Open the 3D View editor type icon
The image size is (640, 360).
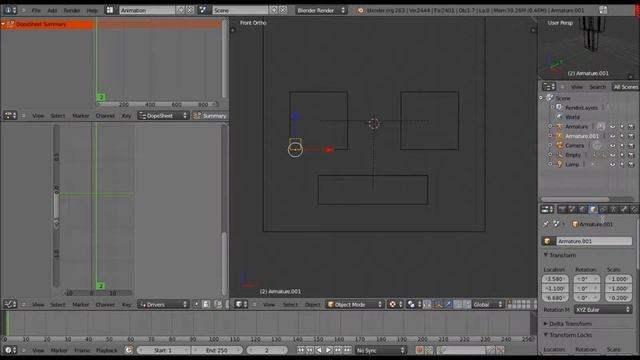click(x=241, y=304)
